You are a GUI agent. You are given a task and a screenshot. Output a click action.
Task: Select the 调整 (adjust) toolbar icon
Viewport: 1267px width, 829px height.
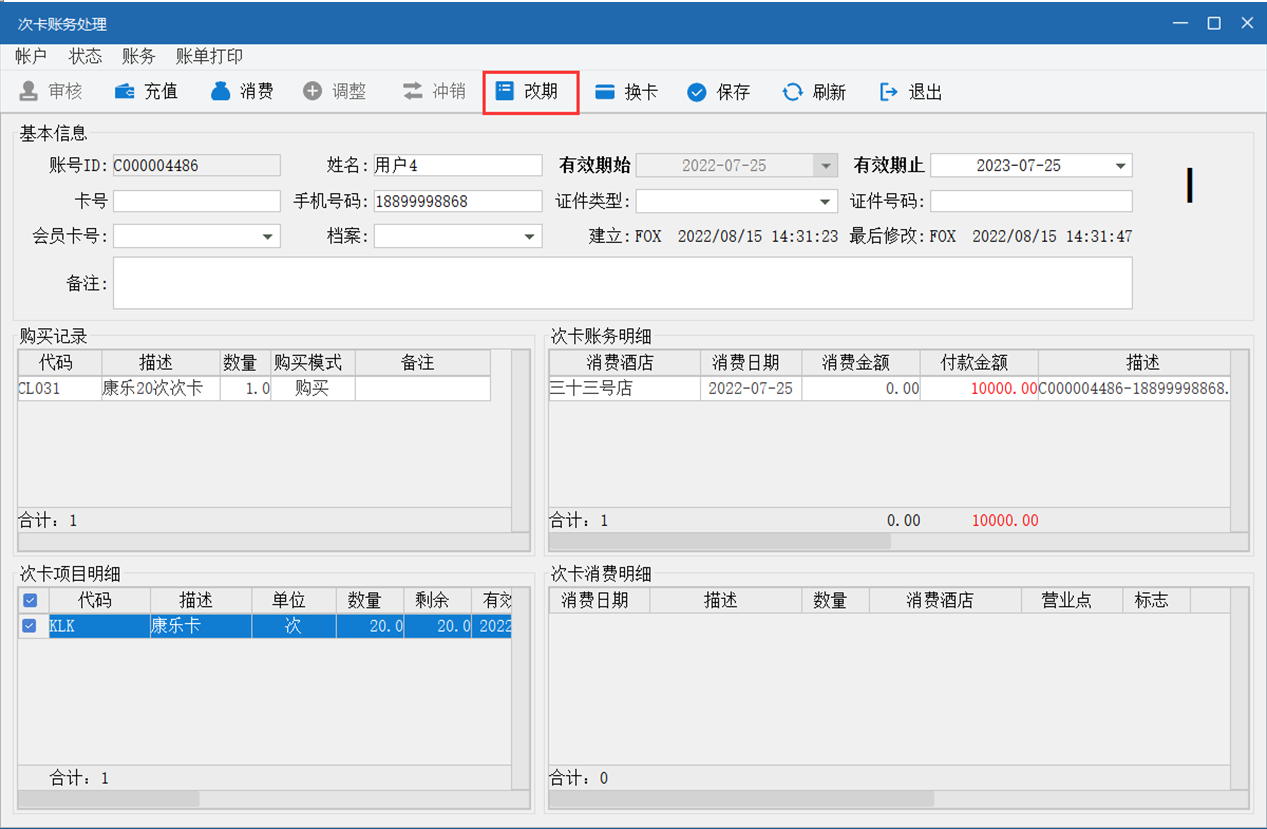click(x=335, y=92)
